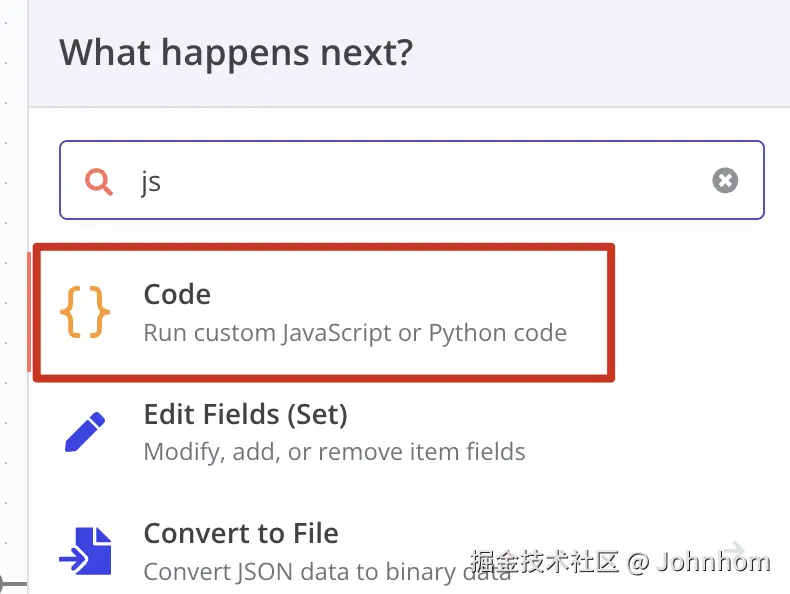Viewport: 790px width, 594px height.
Task: Click empty header space right of the title
Action: 600,52
